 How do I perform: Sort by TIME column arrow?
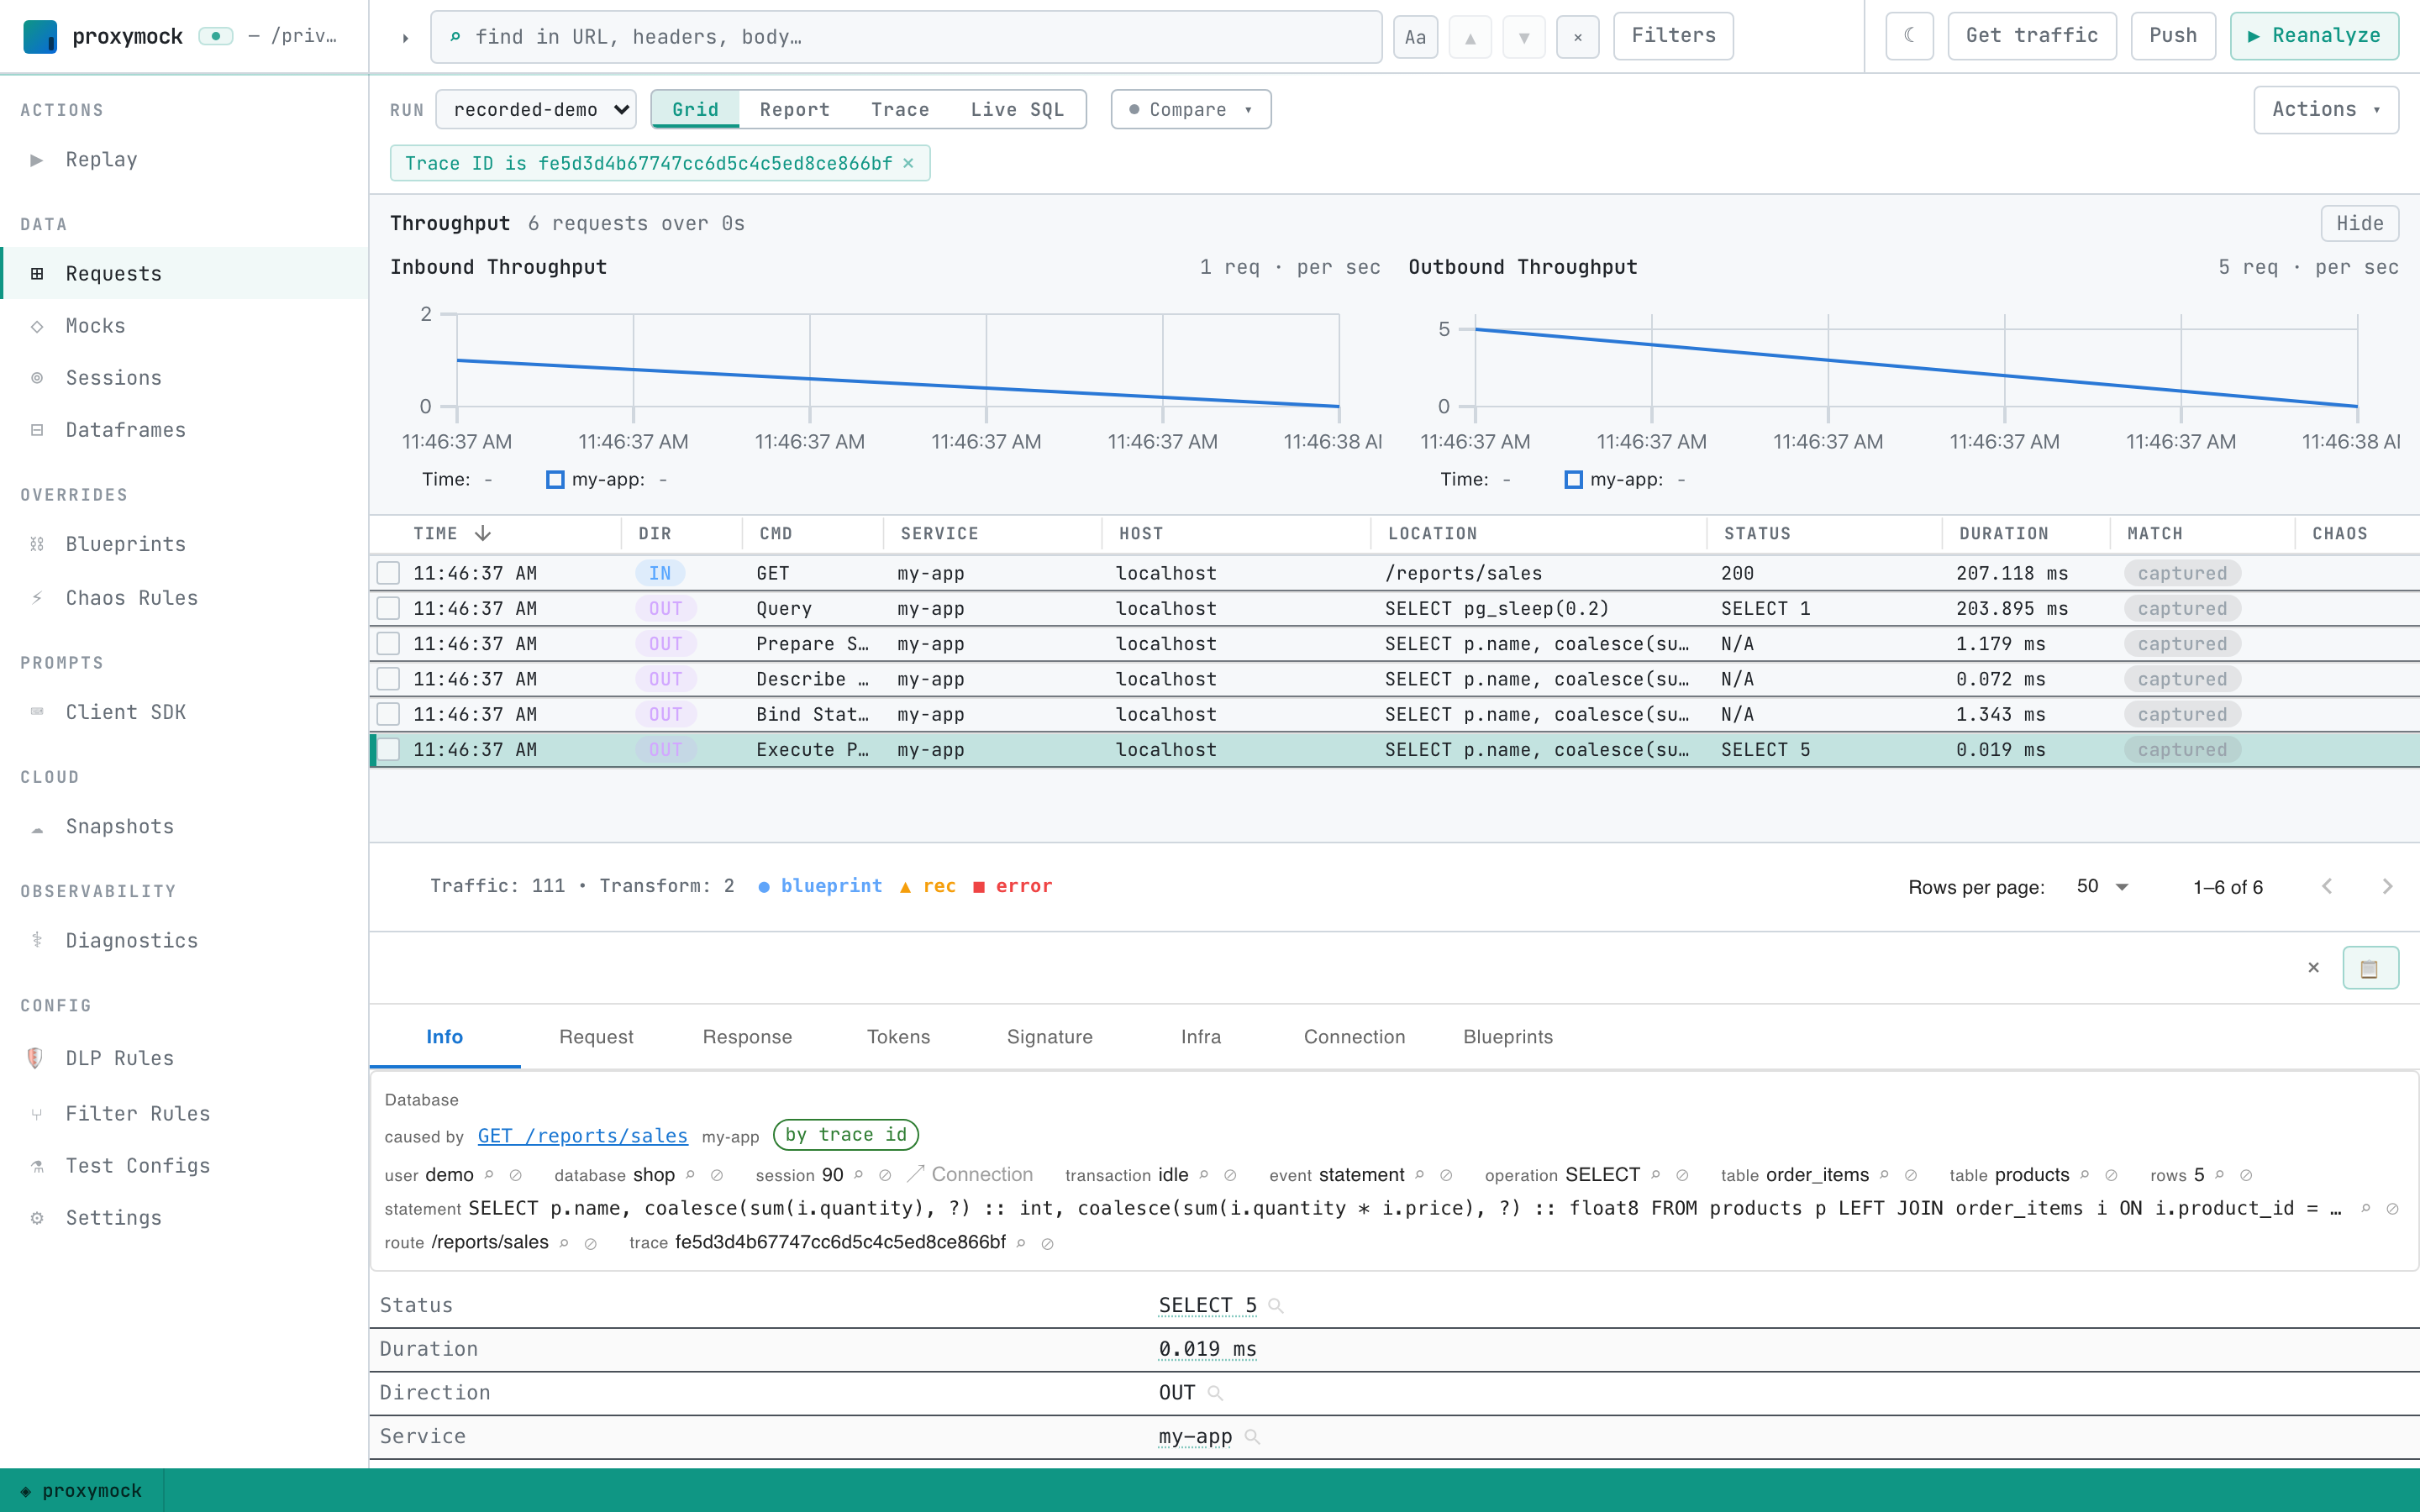[483, 533]
